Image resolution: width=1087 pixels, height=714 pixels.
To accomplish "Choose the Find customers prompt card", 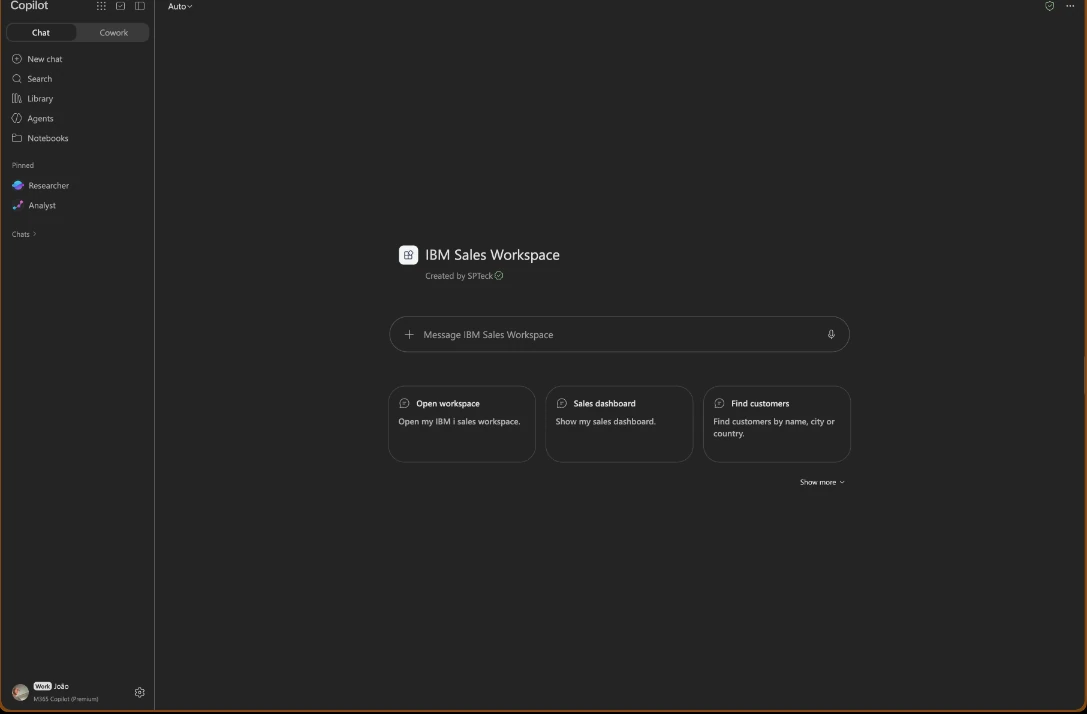I will pos(776,424).
